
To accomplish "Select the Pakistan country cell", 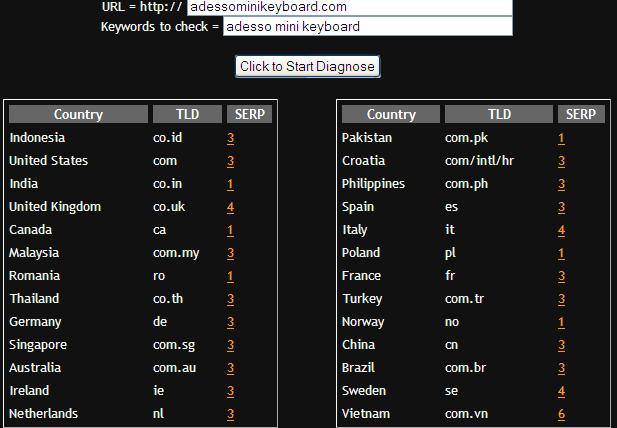I will pyautogui.click(x=367, y=138).
